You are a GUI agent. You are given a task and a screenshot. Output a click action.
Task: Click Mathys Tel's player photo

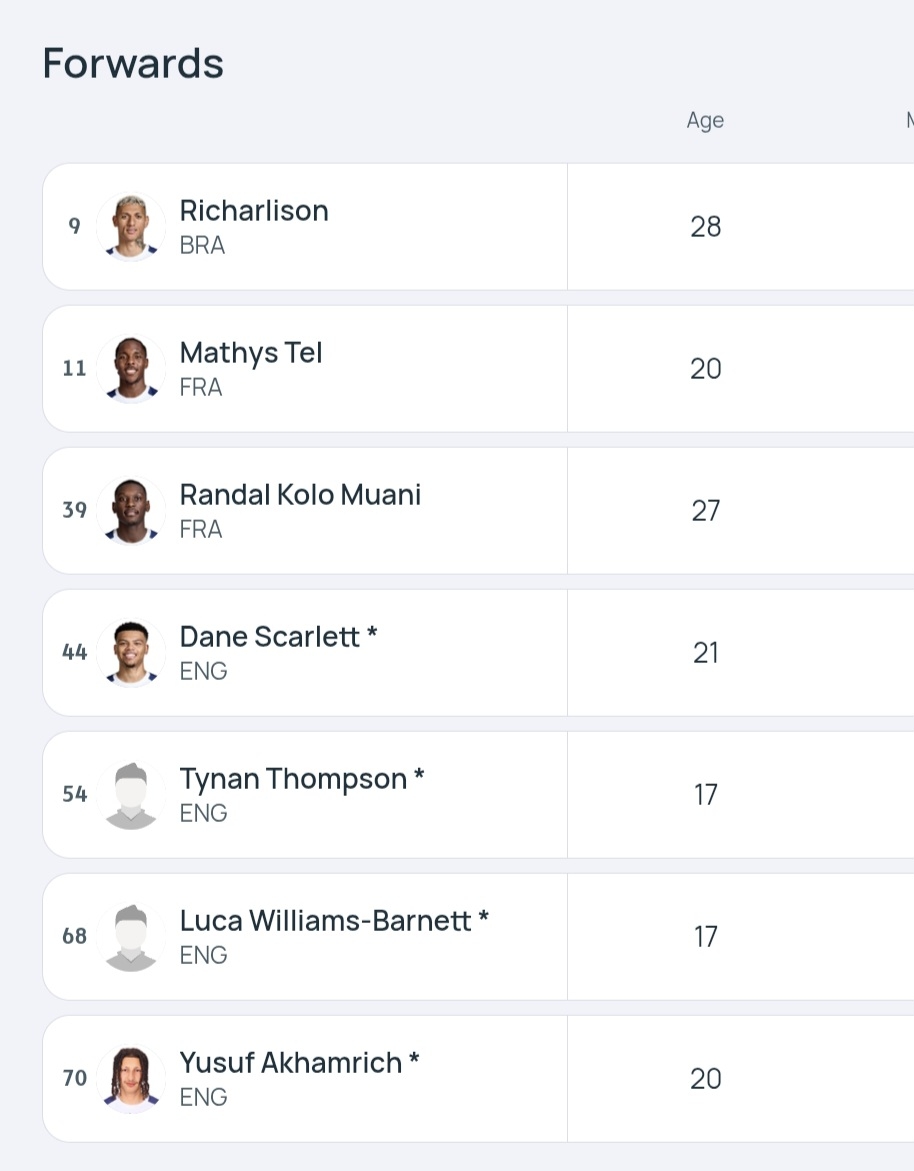pos(131,369)
